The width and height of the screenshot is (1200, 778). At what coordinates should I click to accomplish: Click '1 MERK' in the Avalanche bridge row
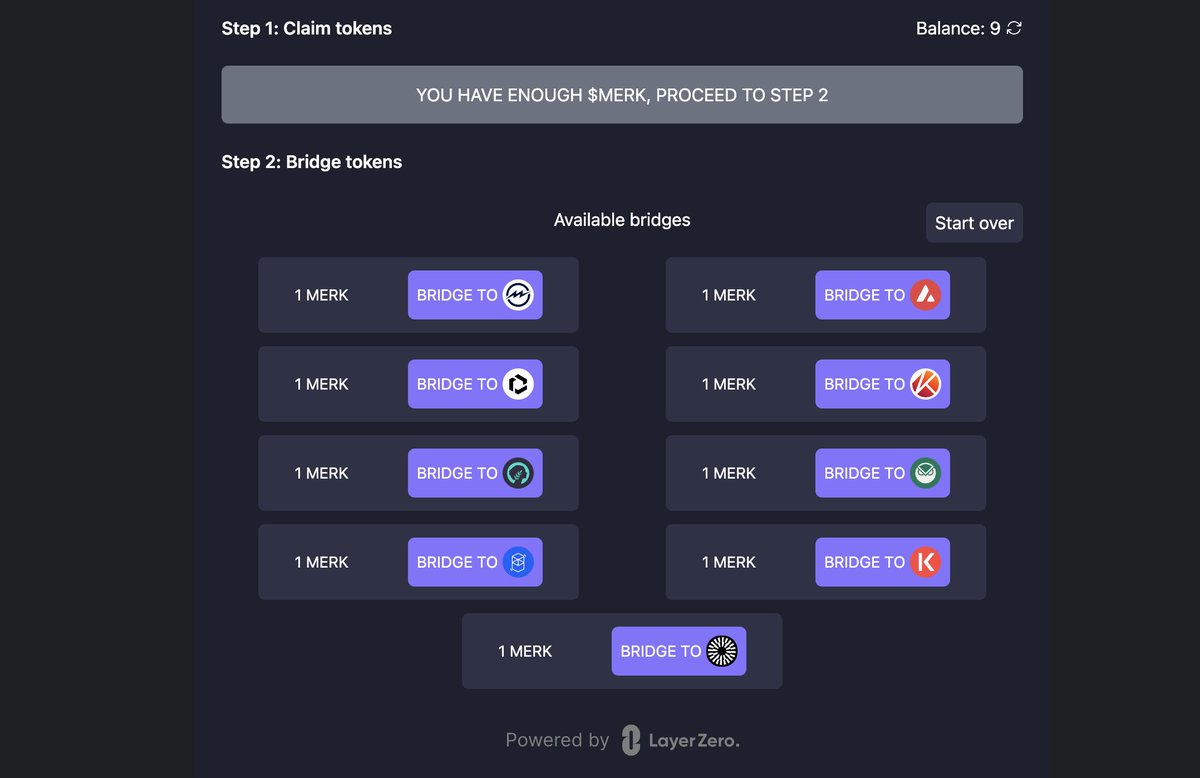click(729, 295)
